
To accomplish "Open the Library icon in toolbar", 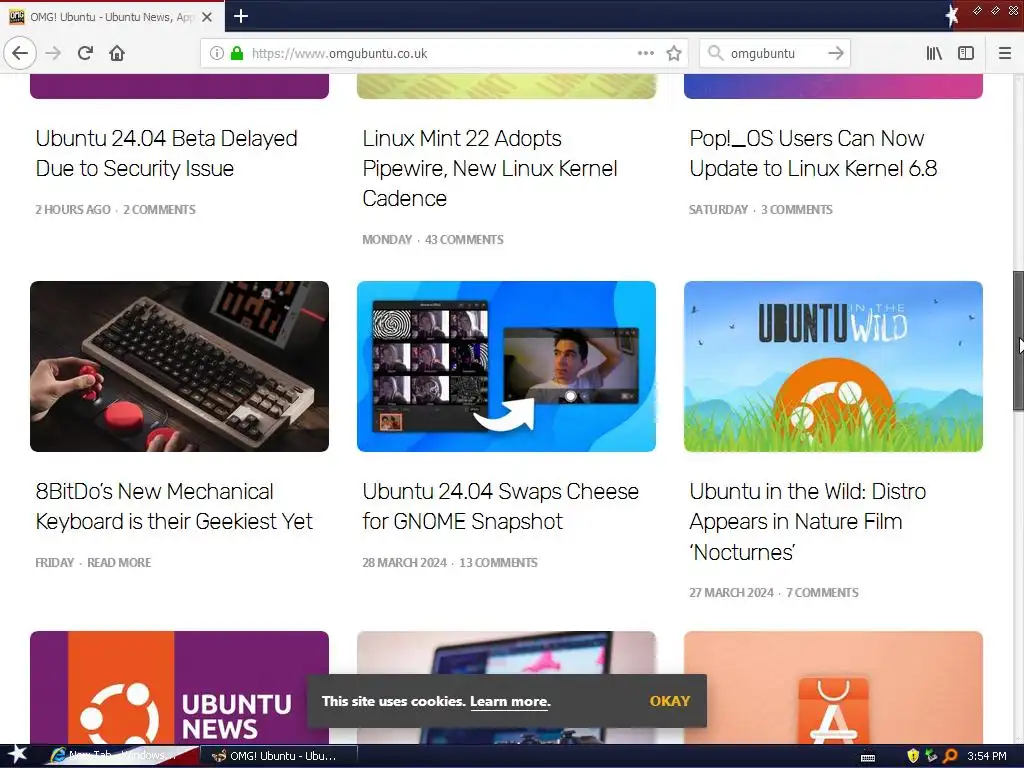I will point(934,54).
